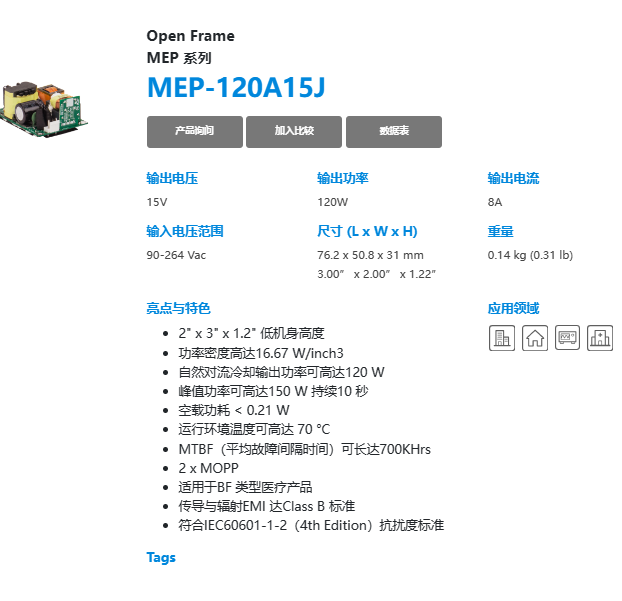The width and height of the screenshot is (622, 601).
Task: Click the MEP 系列 series label
Action: tap(179, 58)
